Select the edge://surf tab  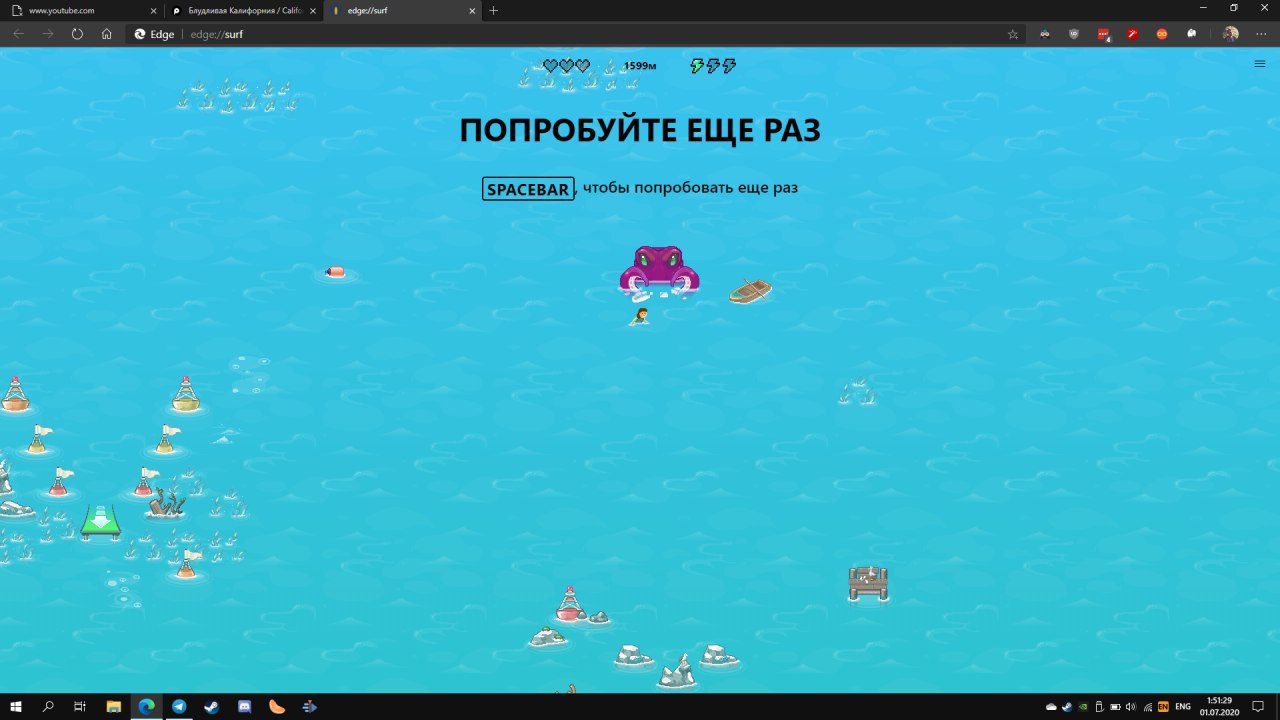tap(400, 10)
